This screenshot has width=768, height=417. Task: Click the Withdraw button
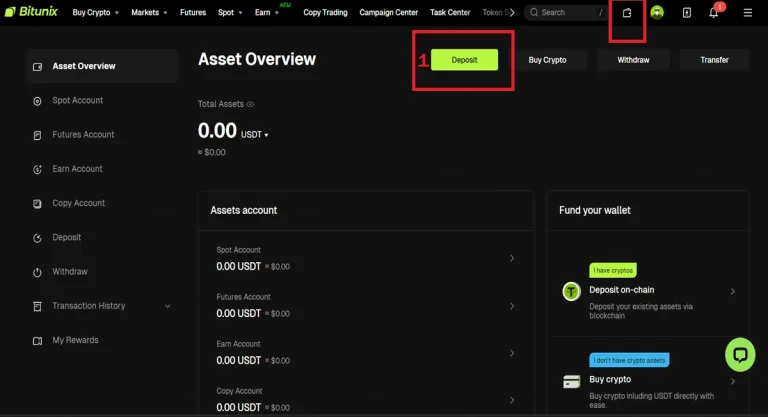(x=633, y=60)
